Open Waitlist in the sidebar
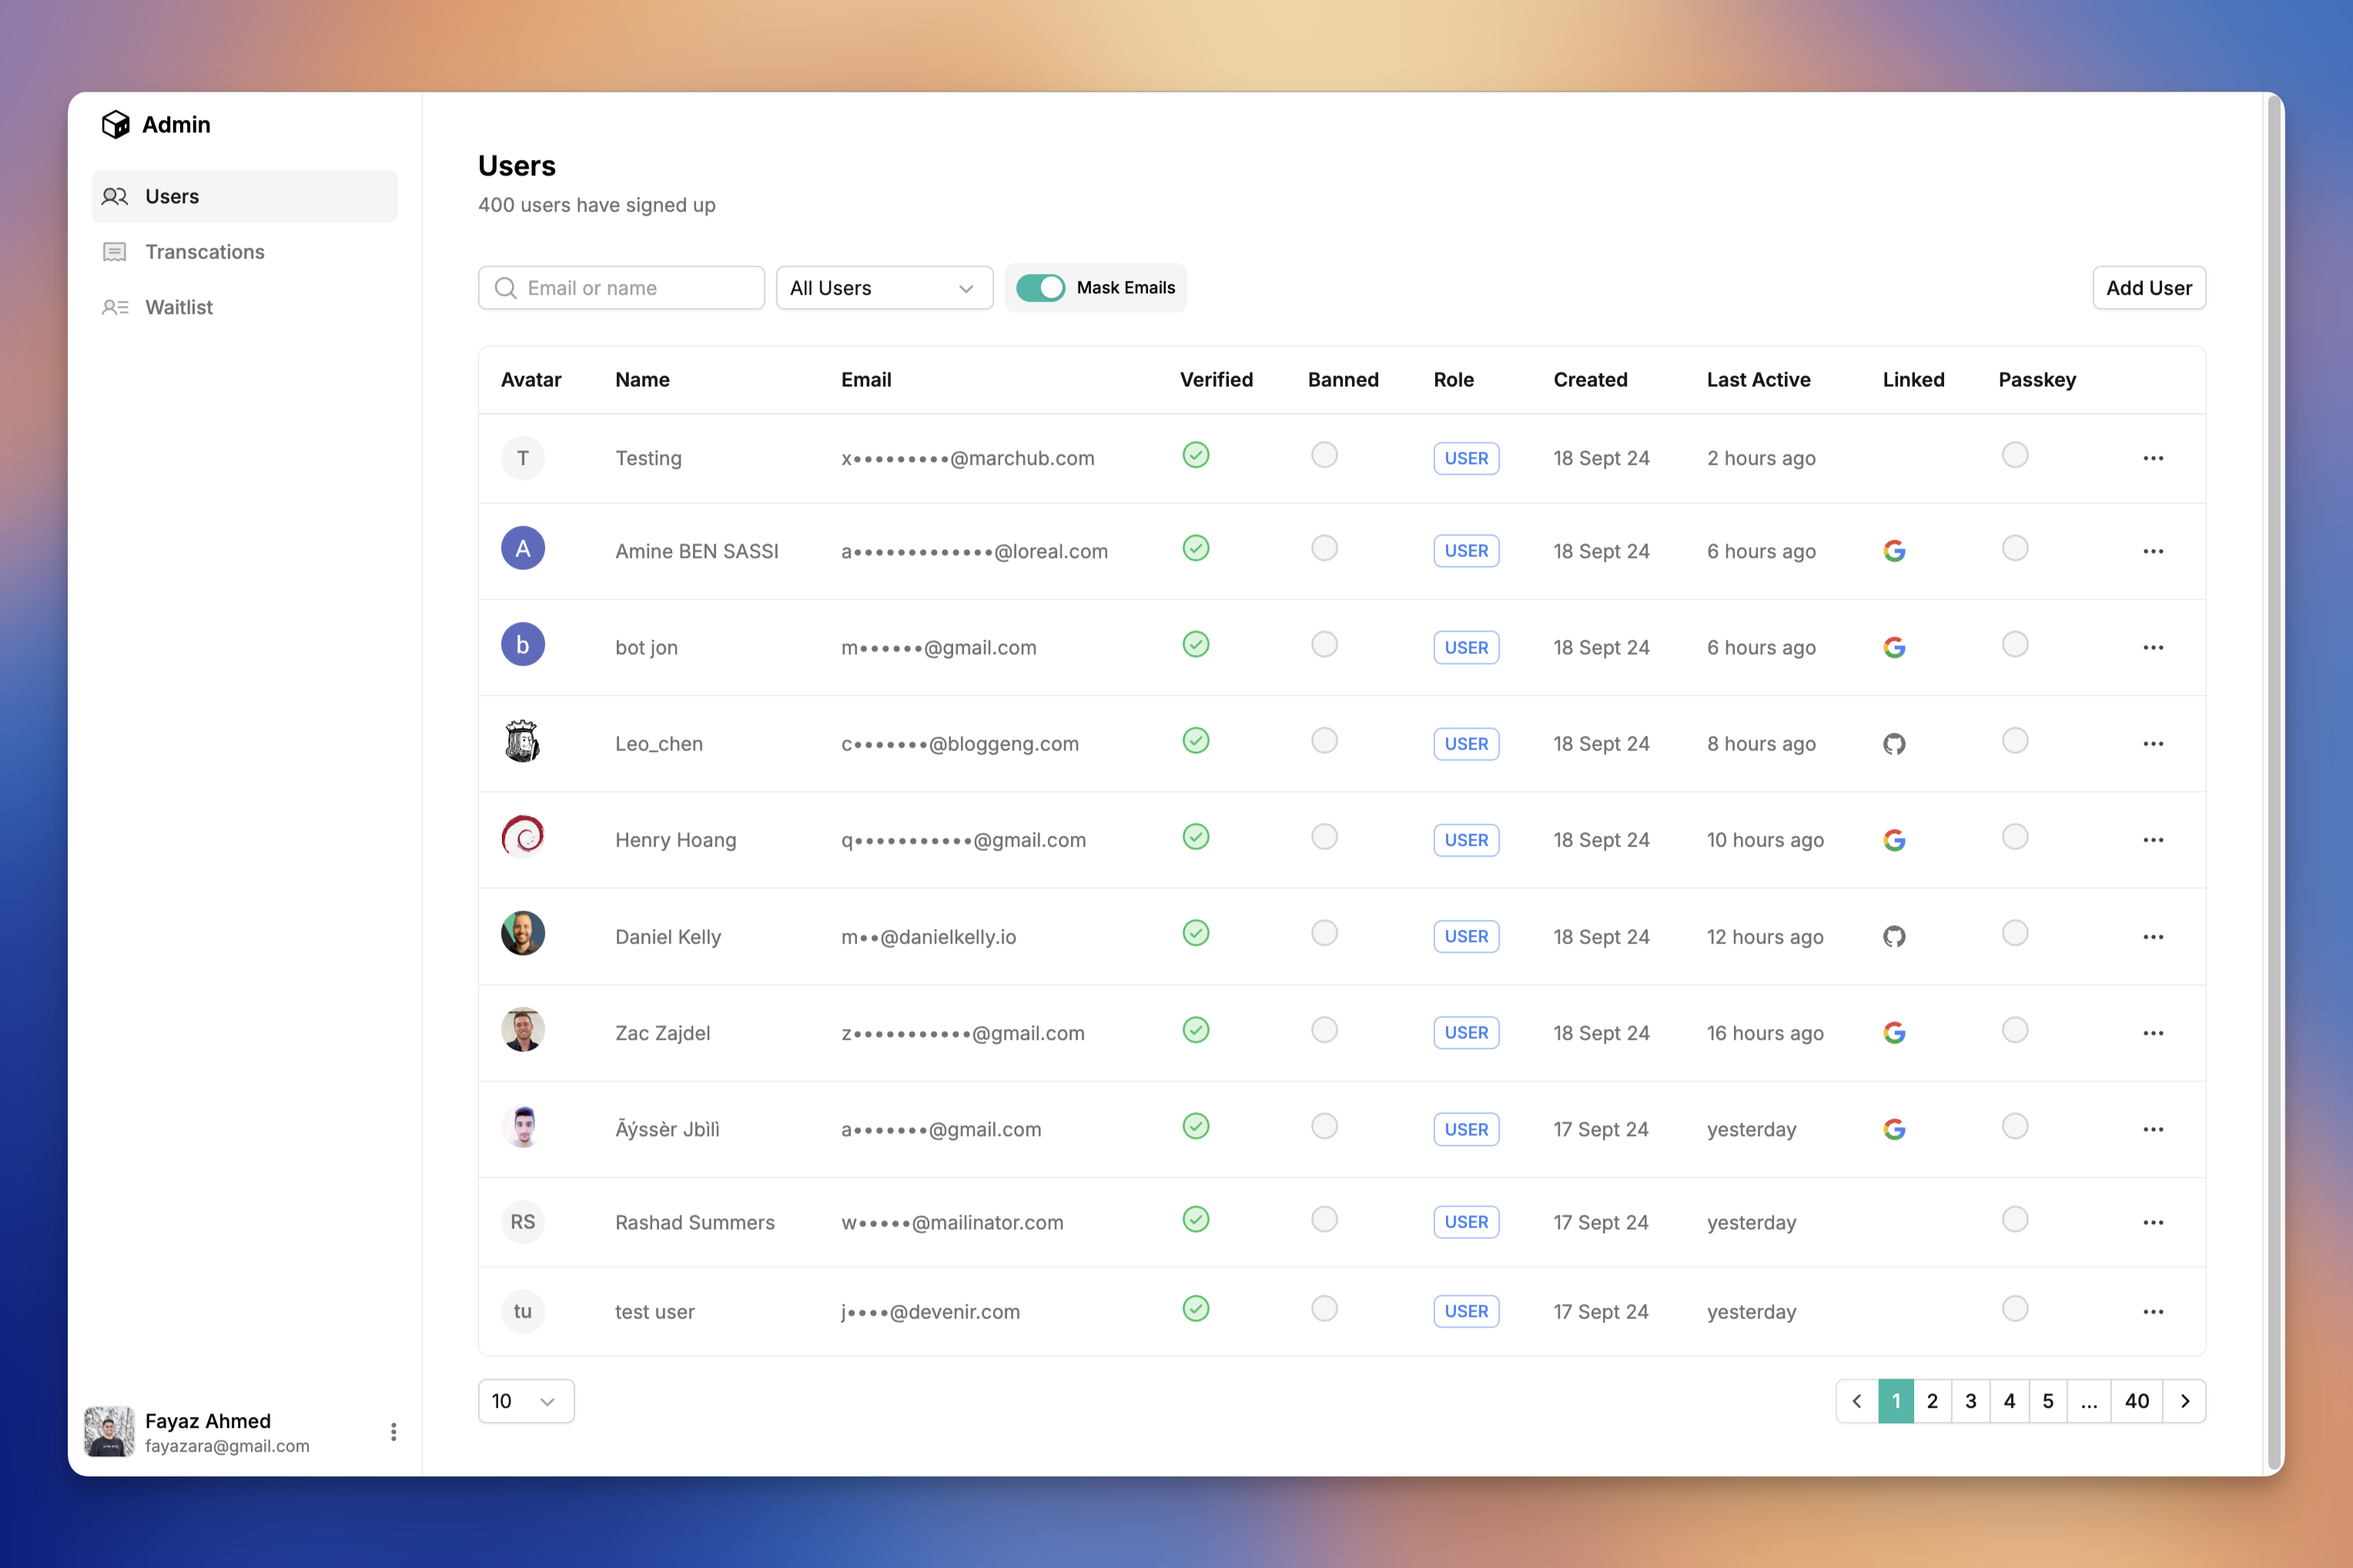This screenshot has height=1568, width=2353. tap(178, 307)
